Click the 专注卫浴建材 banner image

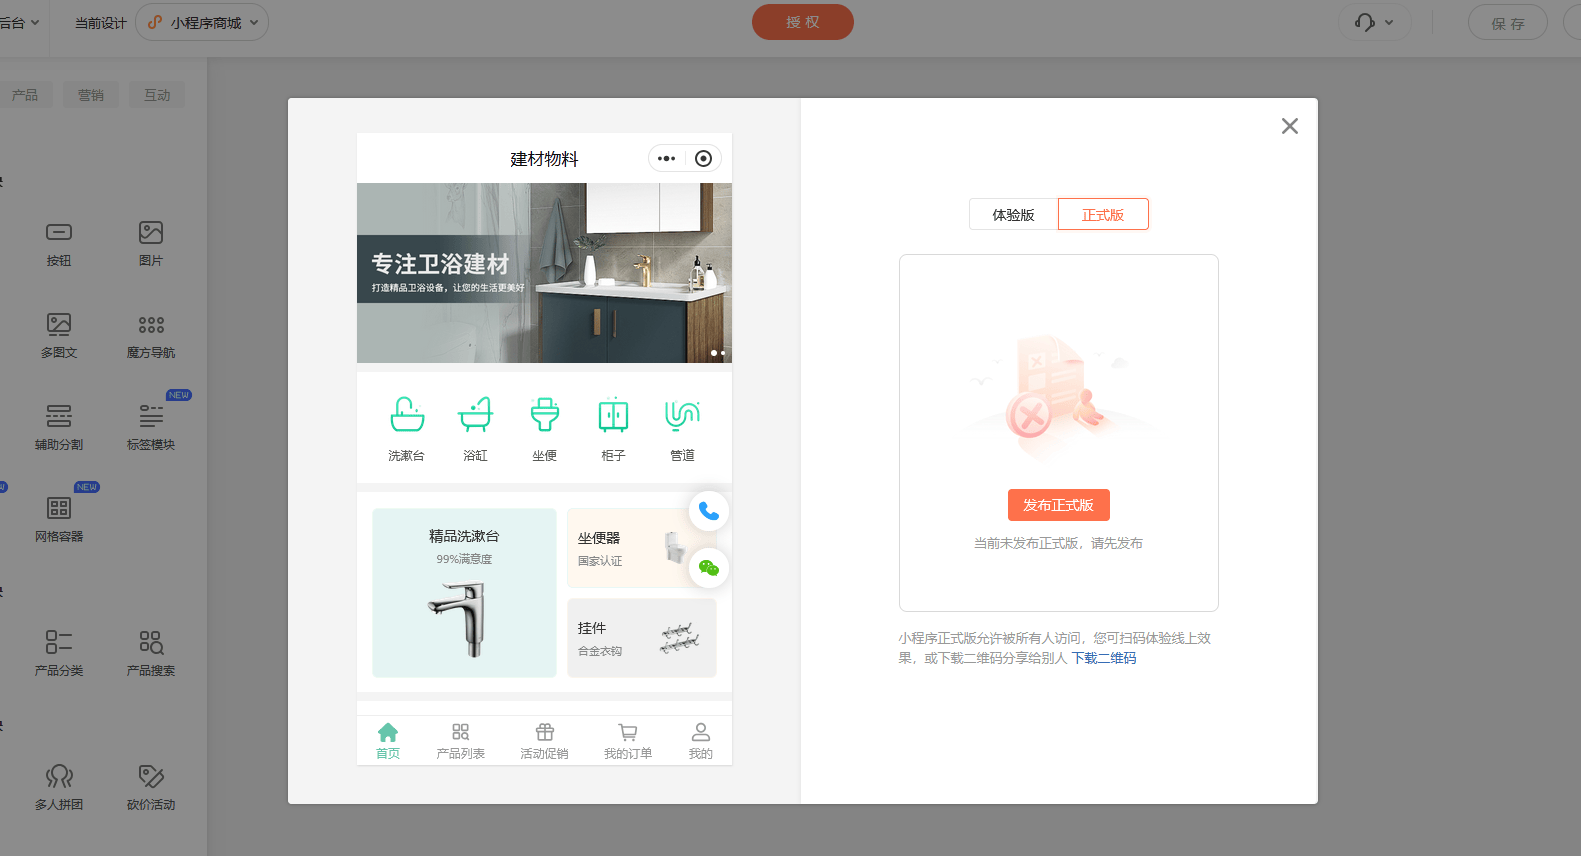coord(544,273)
